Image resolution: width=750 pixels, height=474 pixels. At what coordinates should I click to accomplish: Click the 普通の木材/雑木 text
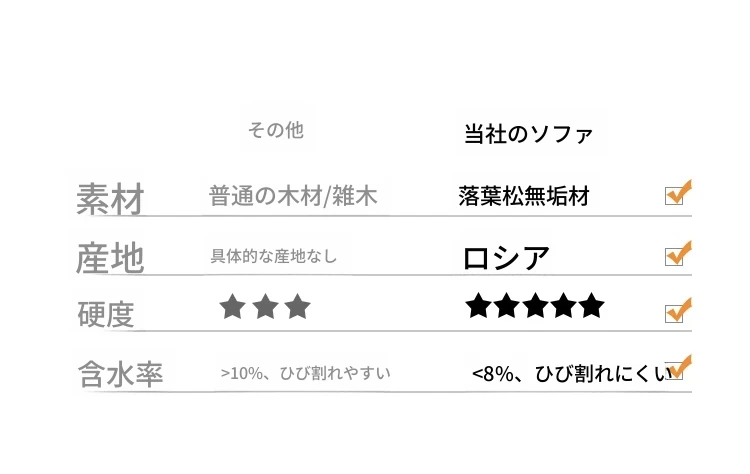[x=293, y=197]
